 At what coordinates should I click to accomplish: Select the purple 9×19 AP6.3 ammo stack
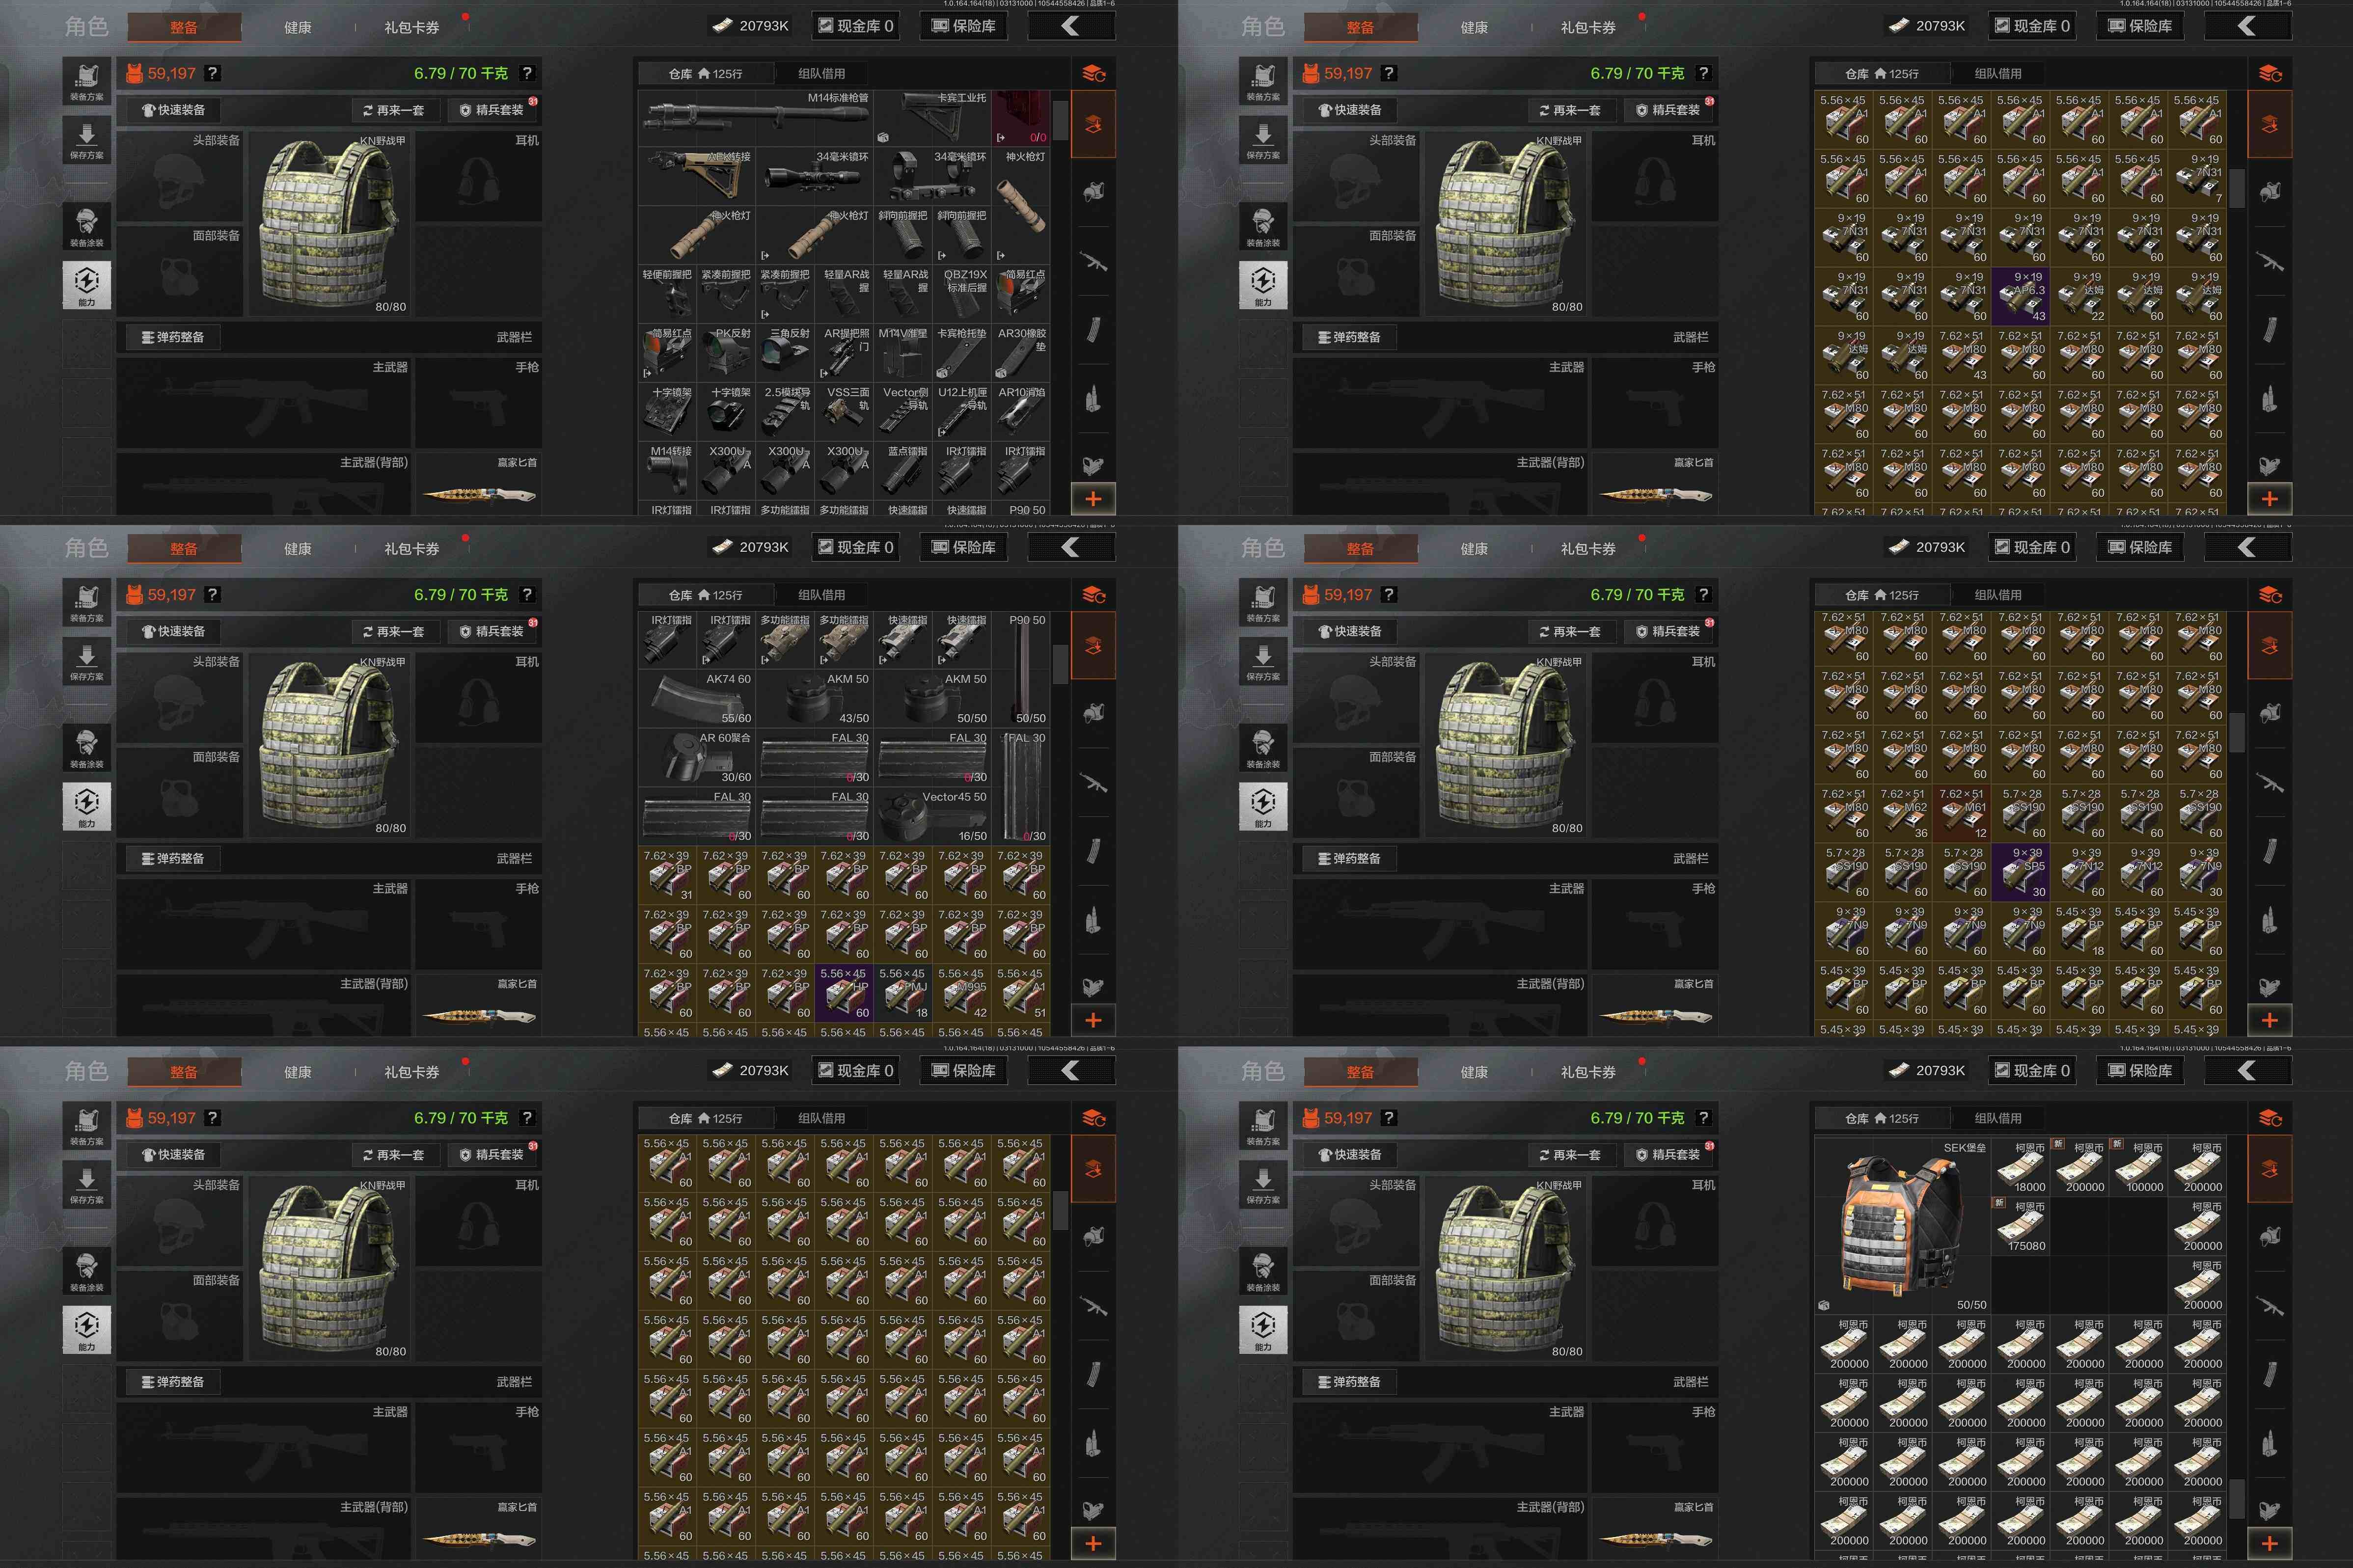(2020, 295)
